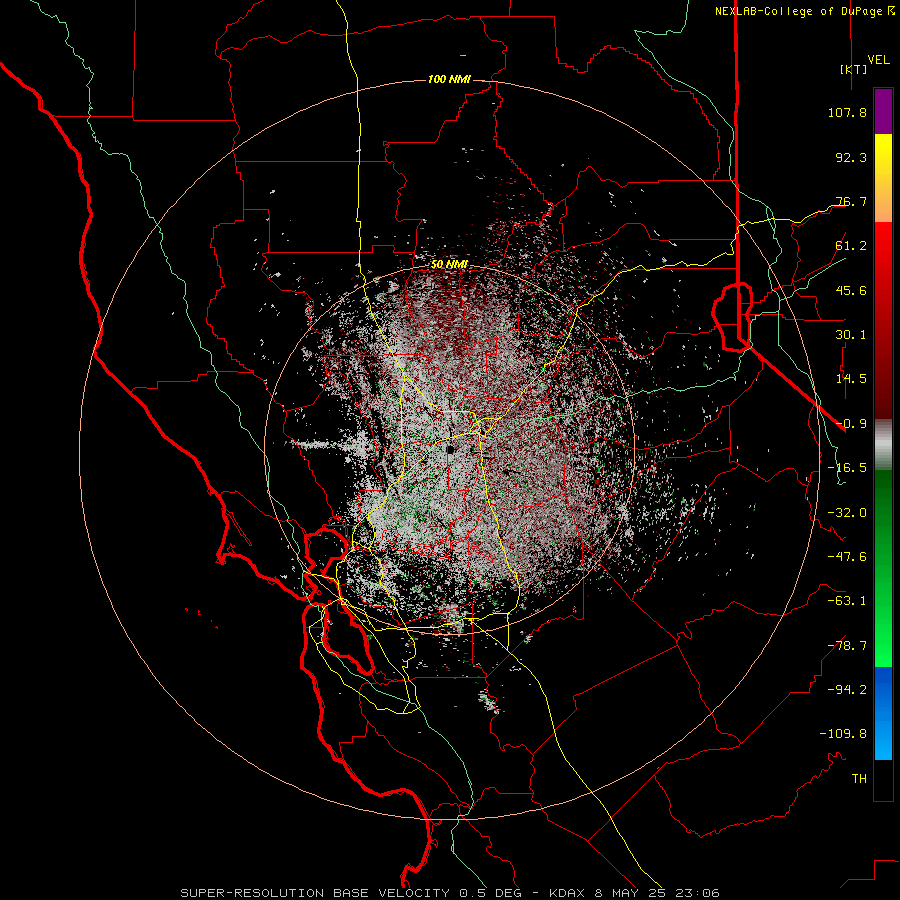The height and width of the screenshot is (900, 900).
Task: Select the -63.1 velocity legend value
Action: pos(847,601)
